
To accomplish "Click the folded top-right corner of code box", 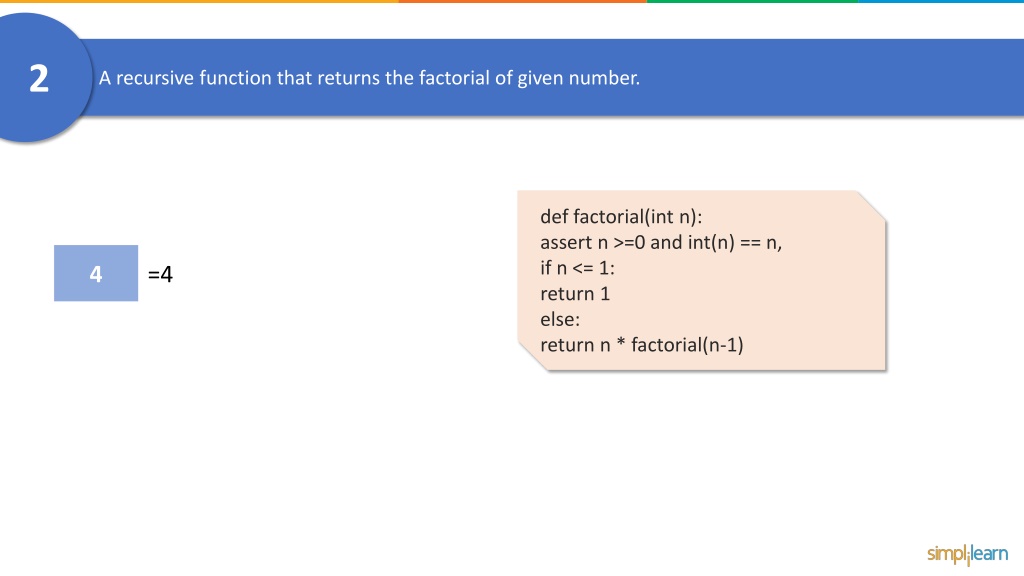I will point(871,204).
